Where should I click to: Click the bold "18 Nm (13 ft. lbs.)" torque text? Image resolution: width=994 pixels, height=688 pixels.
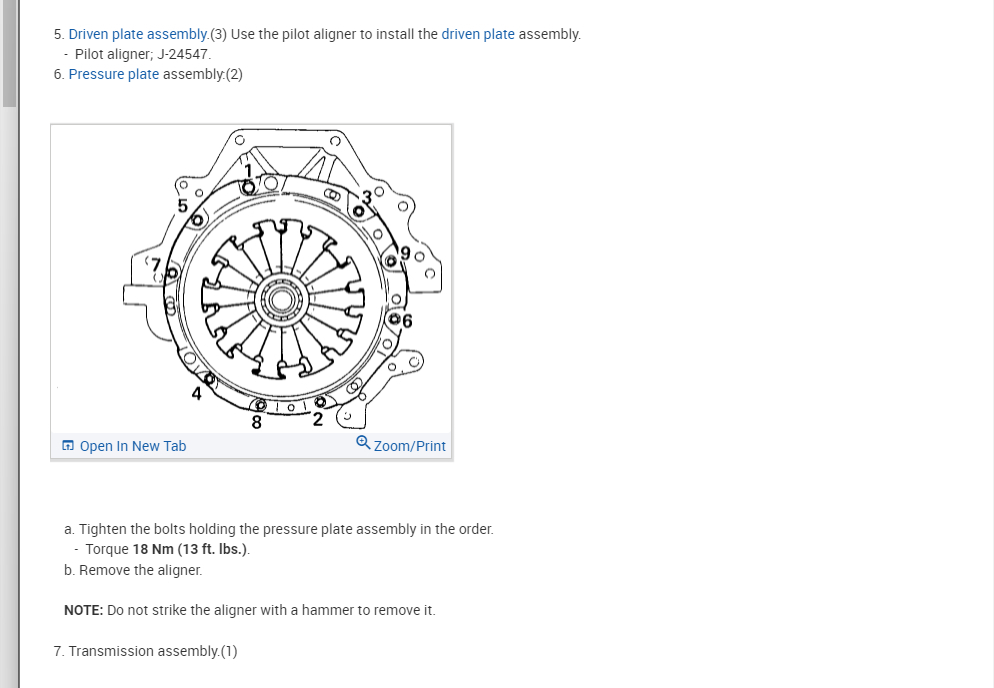tap(190, 549)
